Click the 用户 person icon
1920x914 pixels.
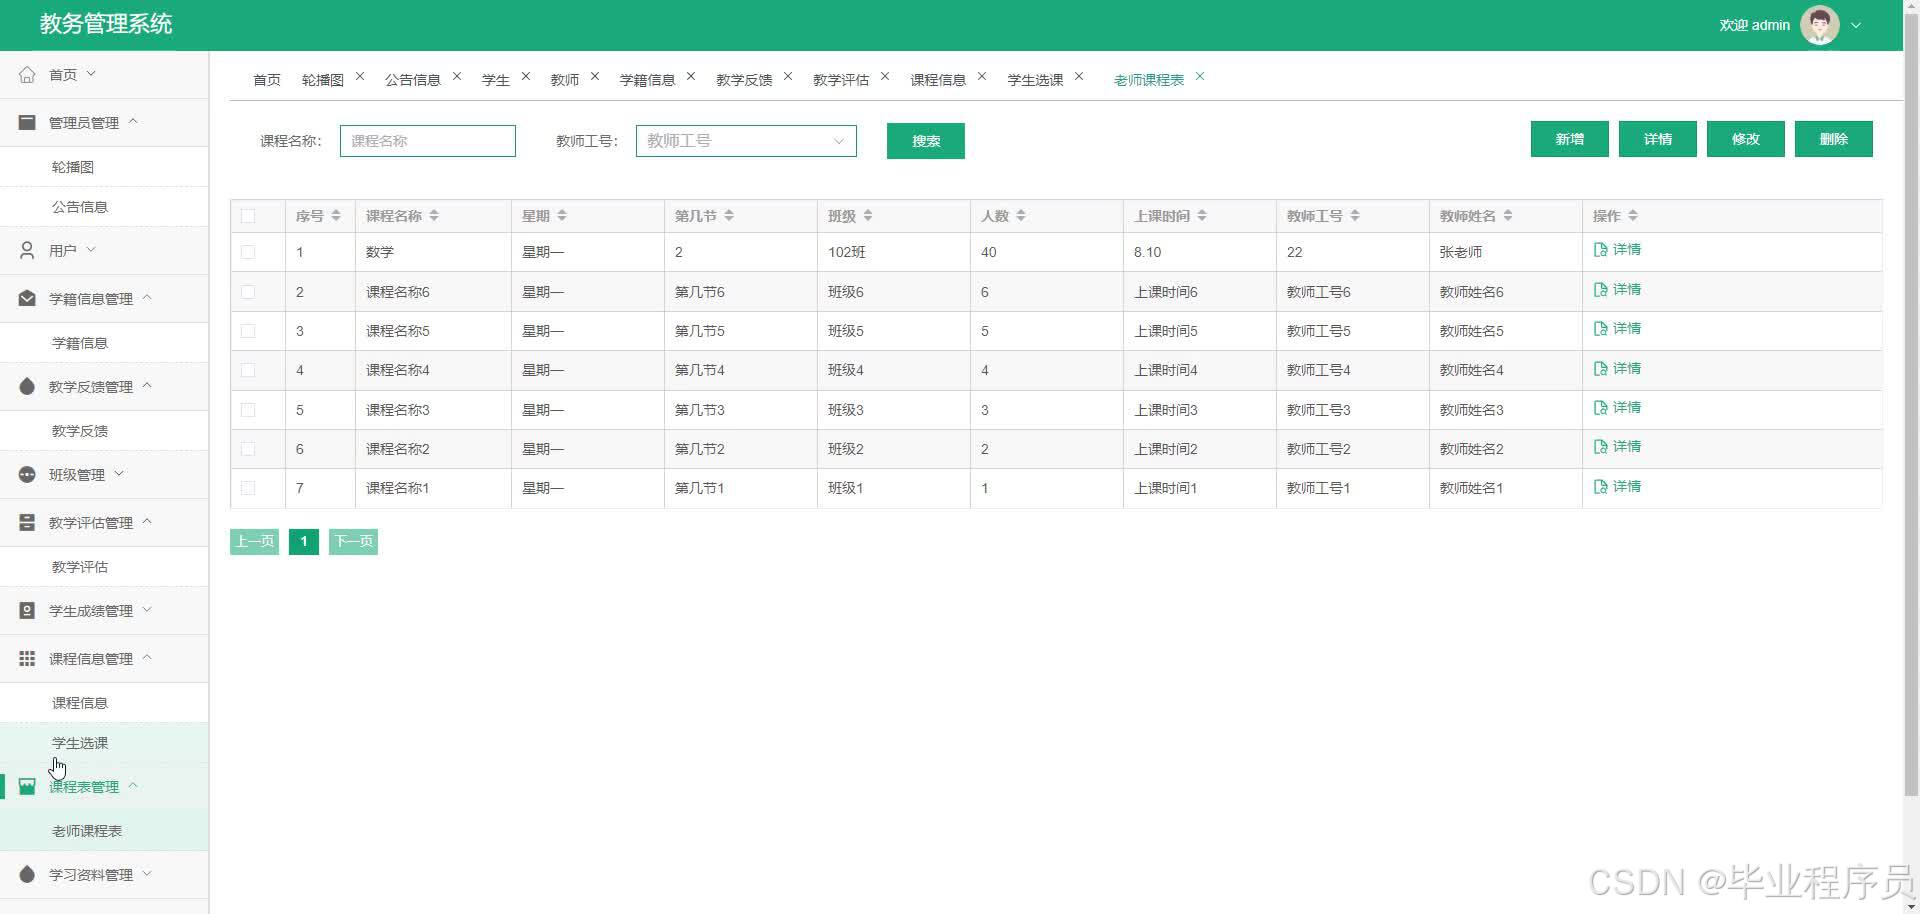click(27, 250)
